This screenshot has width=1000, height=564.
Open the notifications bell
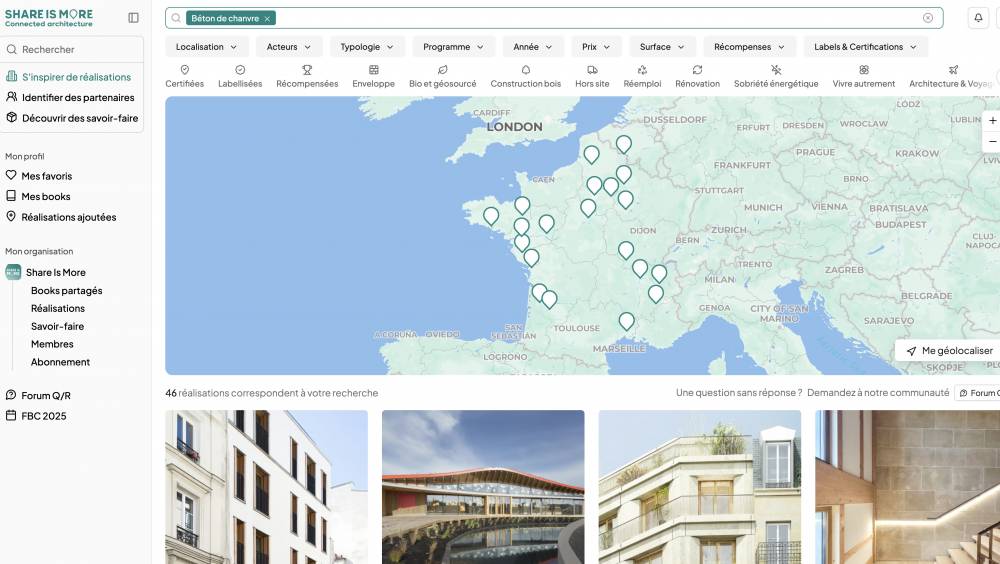pyautogui.click(x=978, y=18)
